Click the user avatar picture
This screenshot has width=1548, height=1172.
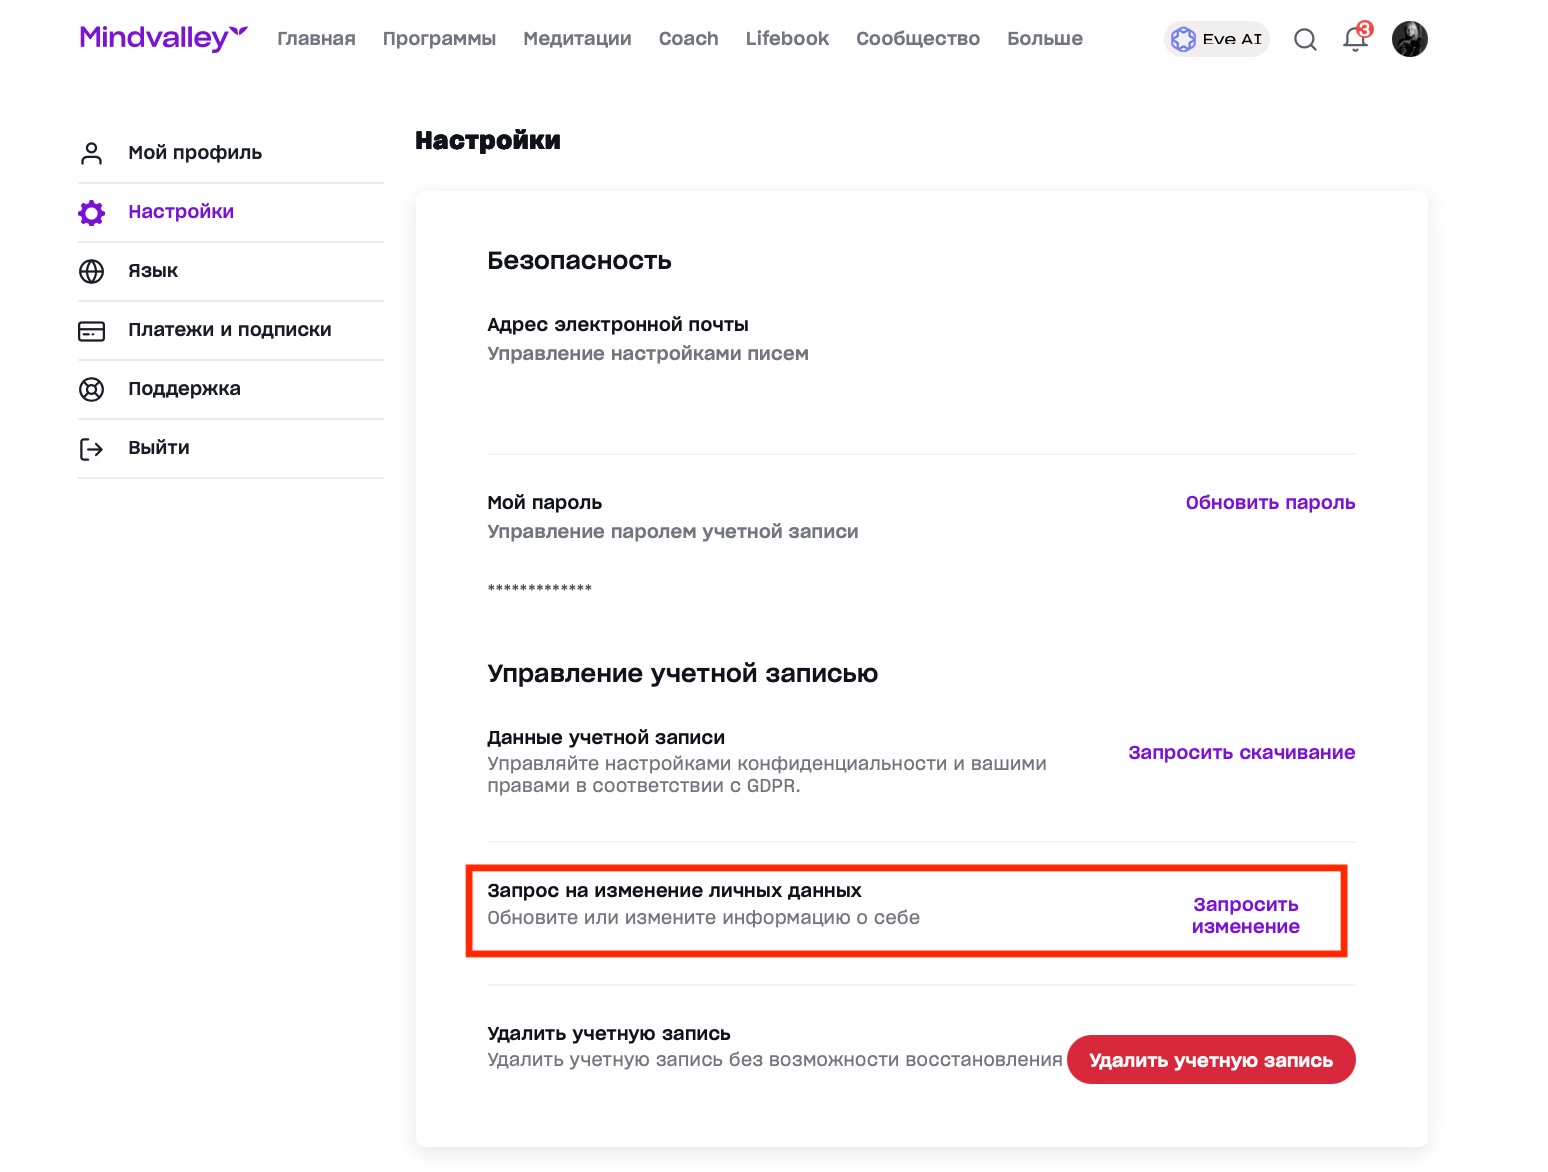pos(1409,40)
